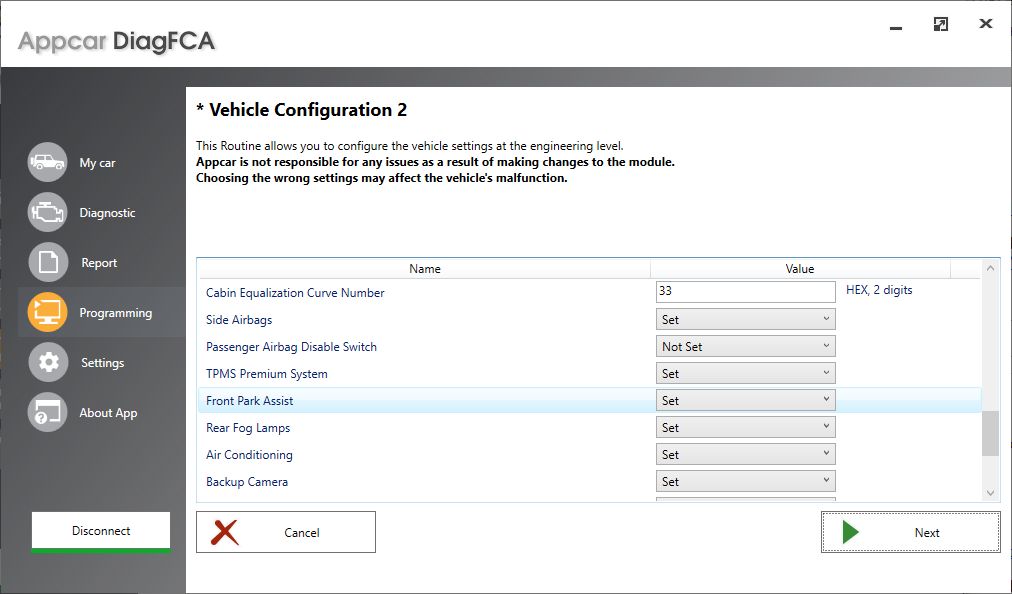The height and width of the screenshot is (594, 1012).
Task: Select the TPMS Premium System label
Action: 267,374
